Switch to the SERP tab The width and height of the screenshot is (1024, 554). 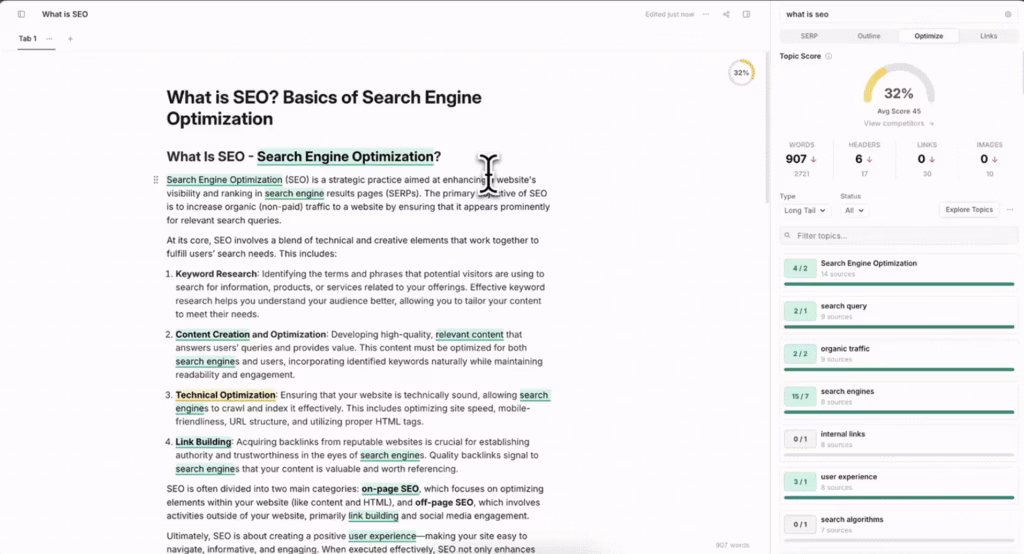tap(809, 36)
